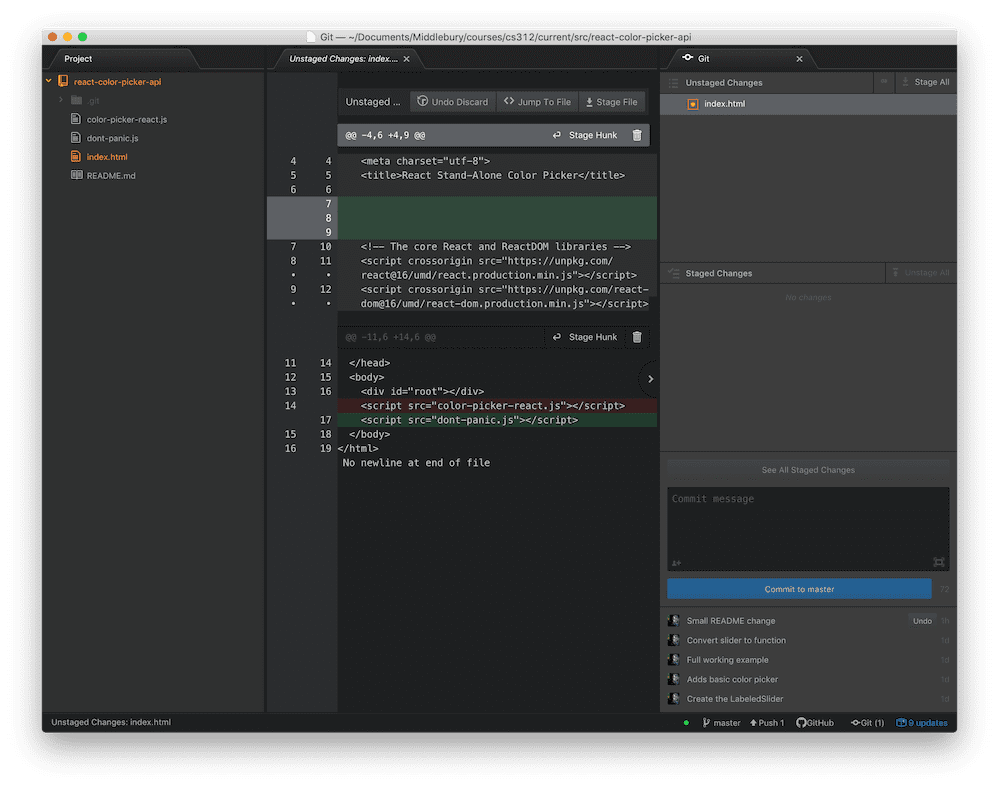Click Stage File button
This screenshot has height=788, width=999.
click(612, 102)
